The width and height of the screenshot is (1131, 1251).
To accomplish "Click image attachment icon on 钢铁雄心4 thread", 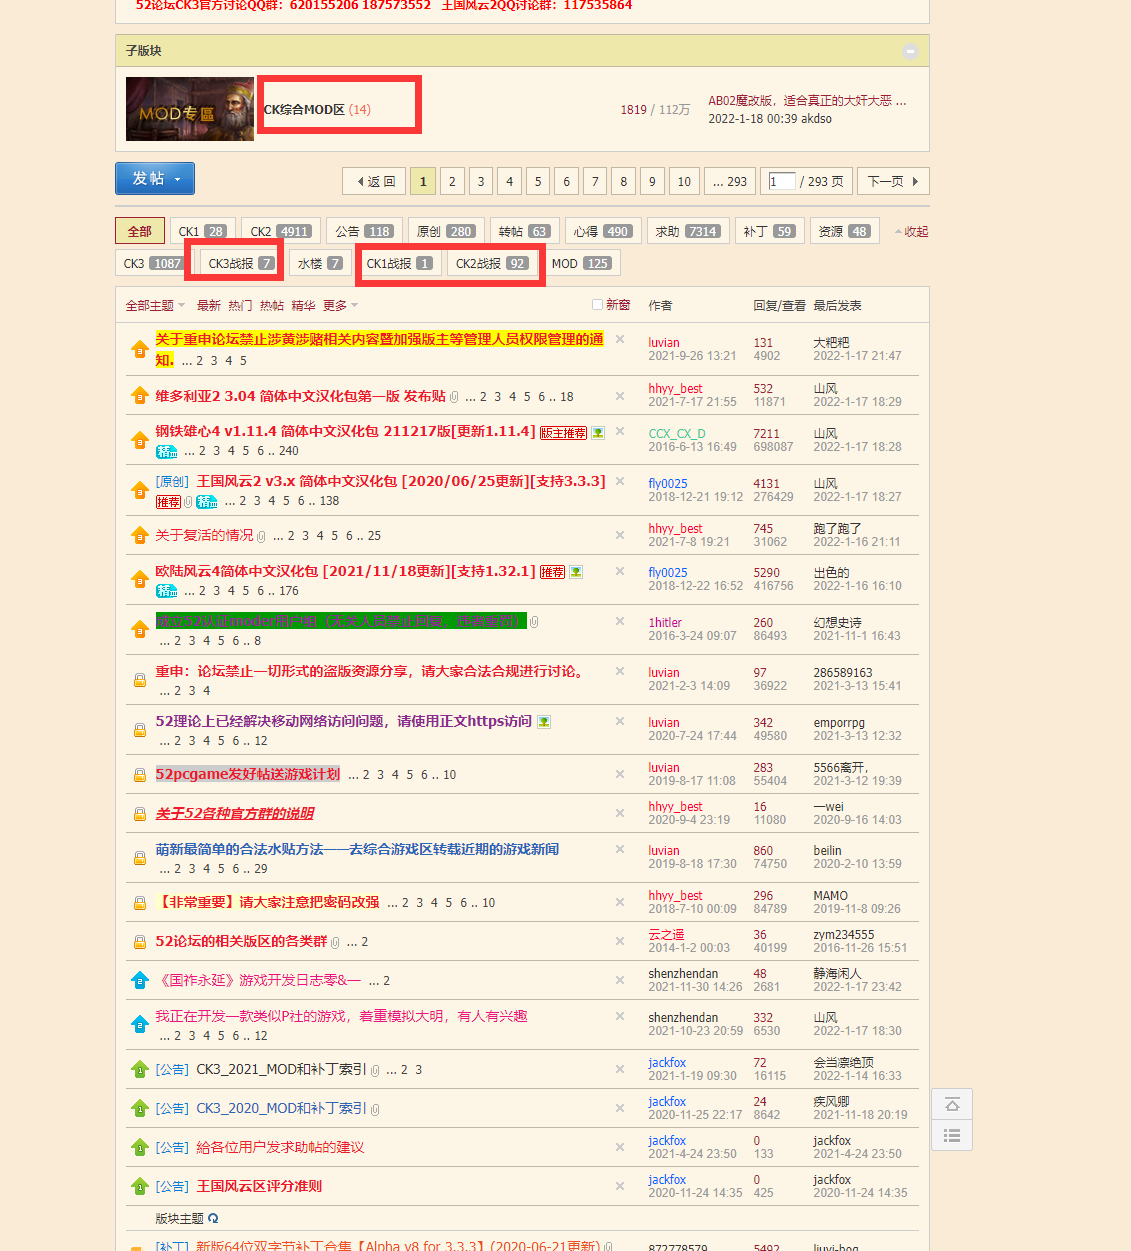I will 598,433.
